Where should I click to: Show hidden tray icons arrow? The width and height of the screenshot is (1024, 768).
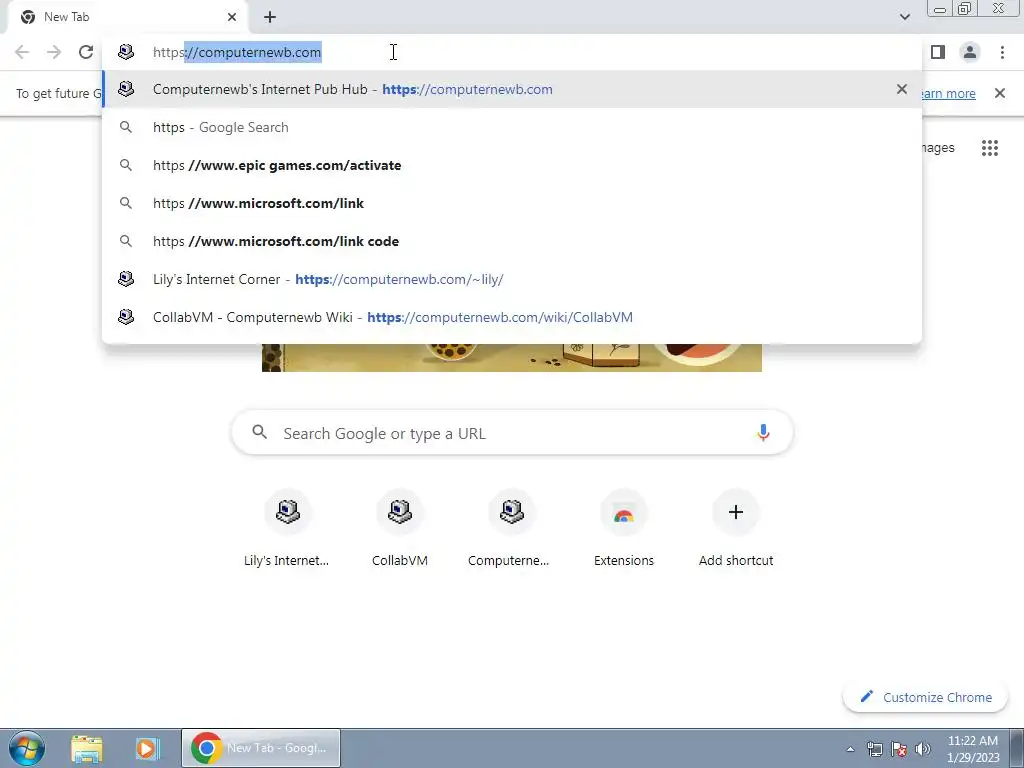[850, 749]
